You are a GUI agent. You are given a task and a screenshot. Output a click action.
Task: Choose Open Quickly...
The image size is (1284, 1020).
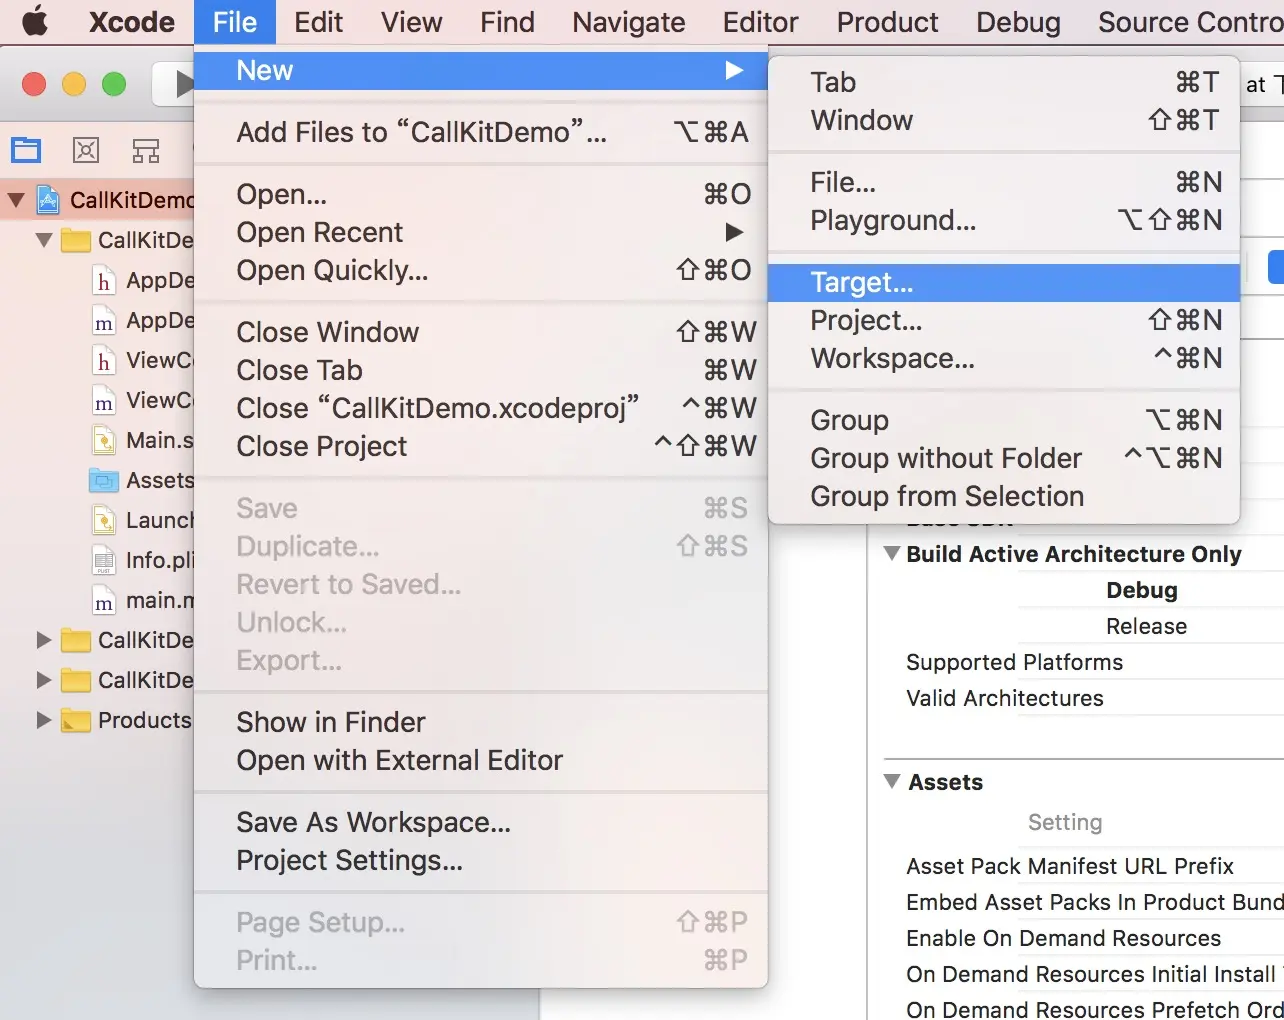pos(480,270)
